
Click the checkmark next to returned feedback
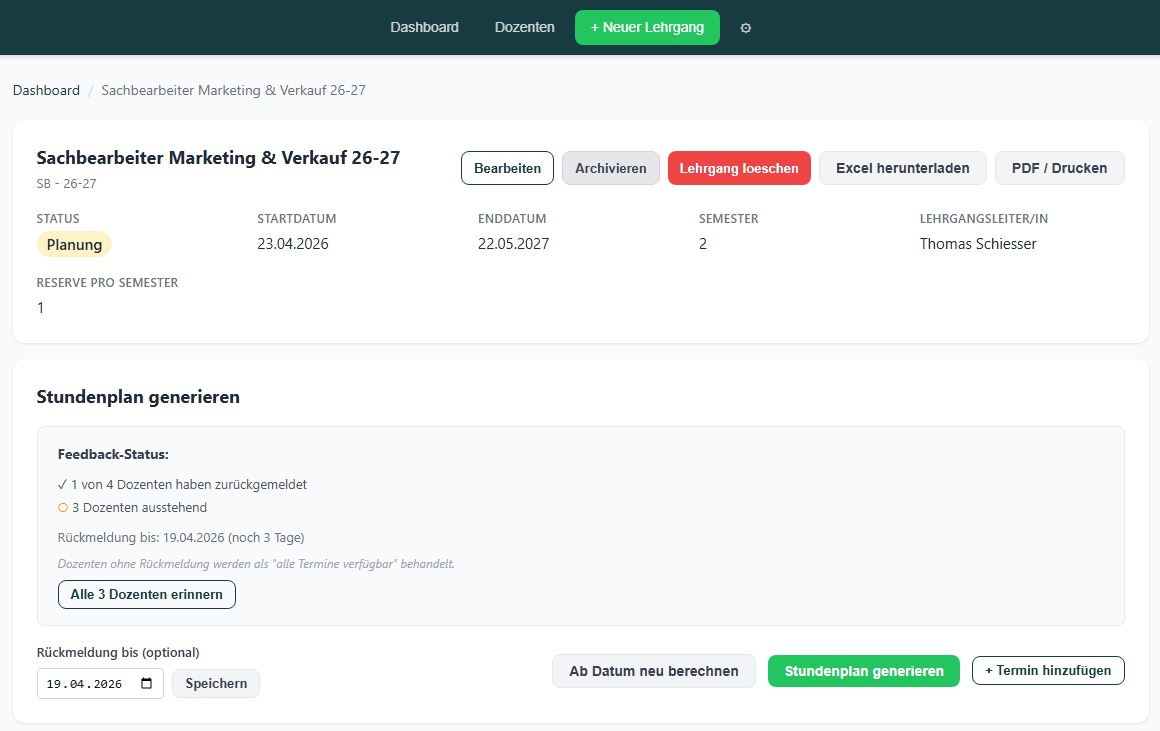(x=62, y=484)
